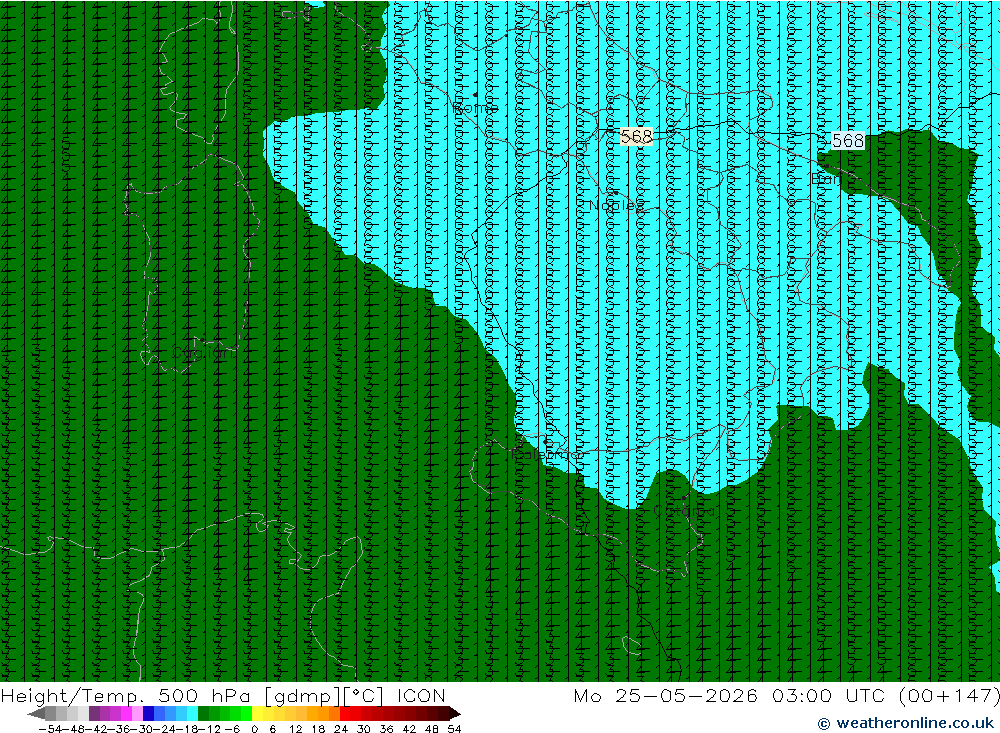Click the 30 value on legend scale
This screenshot has width=1000, height=733.
point(364,729)
